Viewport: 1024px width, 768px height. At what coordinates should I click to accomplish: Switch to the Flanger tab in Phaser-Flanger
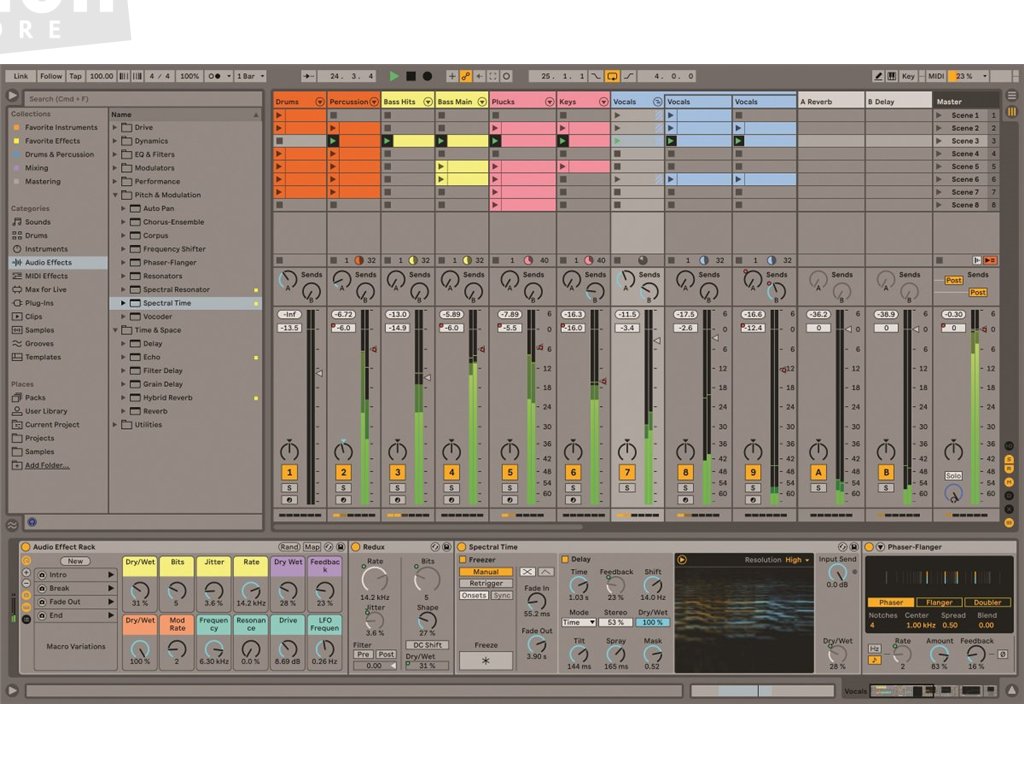pos(939,603)
